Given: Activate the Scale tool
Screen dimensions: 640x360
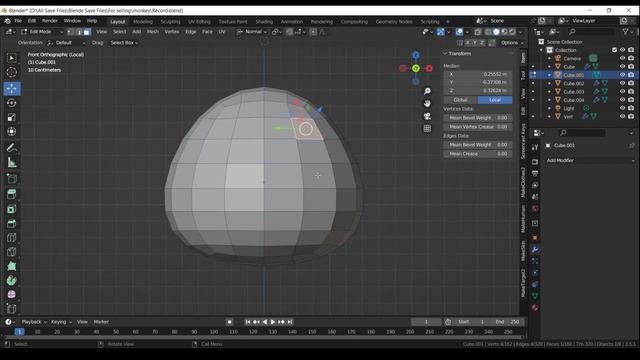Looking at the screenshot, I should 11,118.
